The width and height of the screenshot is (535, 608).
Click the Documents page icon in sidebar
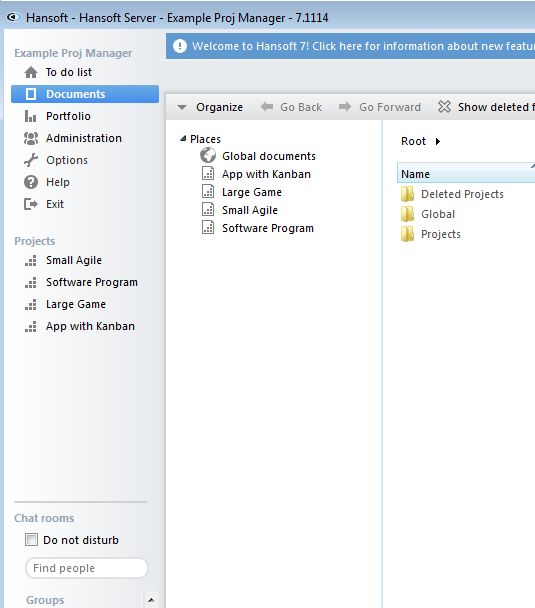click(31, 94)
